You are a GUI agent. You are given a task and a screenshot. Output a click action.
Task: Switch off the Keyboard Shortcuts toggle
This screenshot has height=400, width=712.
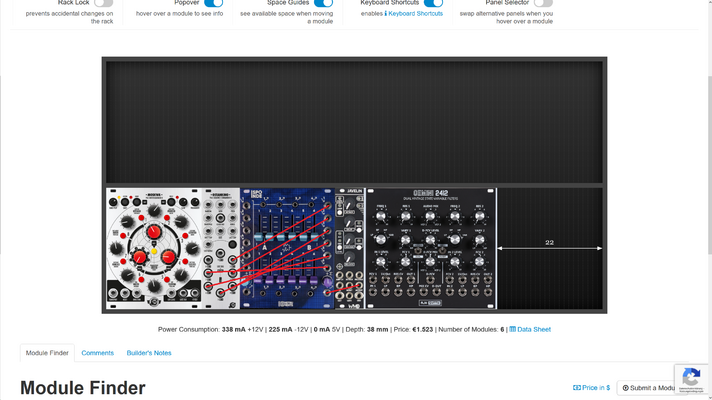pyautogui.click(x=433, y=3)
